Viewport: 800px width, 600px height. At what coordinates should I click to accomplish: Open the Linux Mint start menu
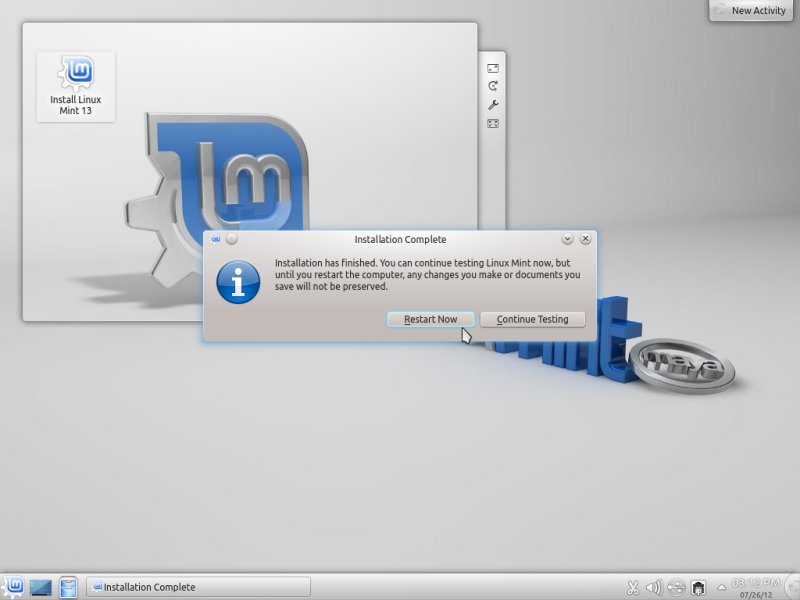click(x=13, y=587)
